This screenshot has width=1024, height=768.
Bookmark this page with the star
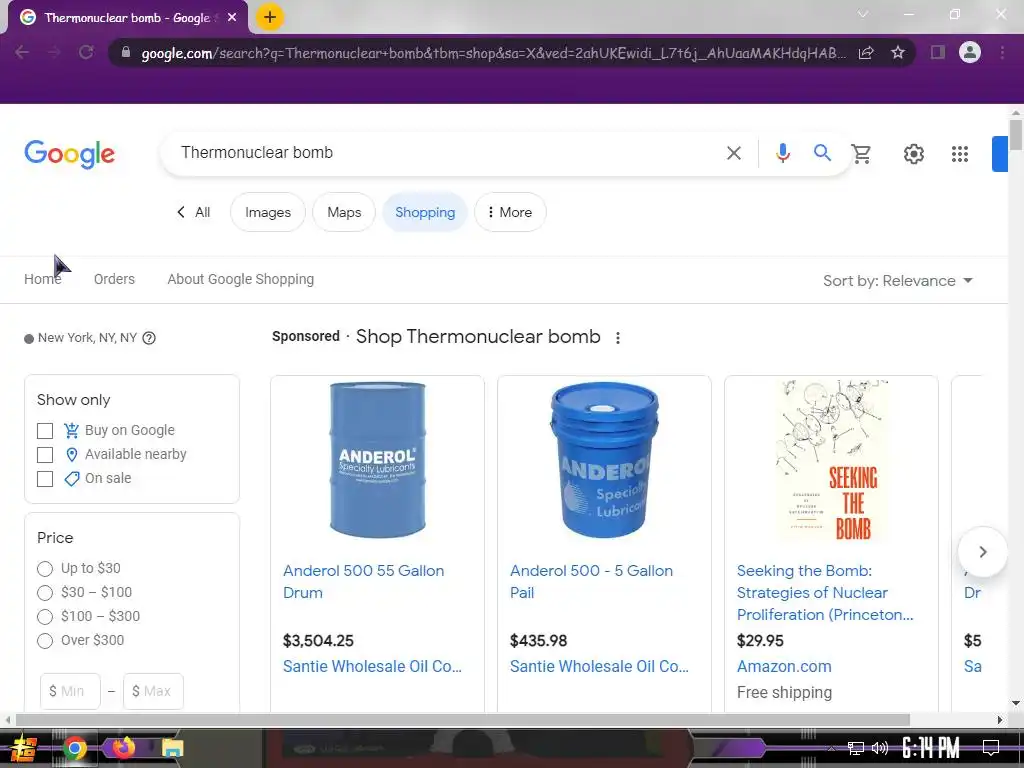coord(898,53)
